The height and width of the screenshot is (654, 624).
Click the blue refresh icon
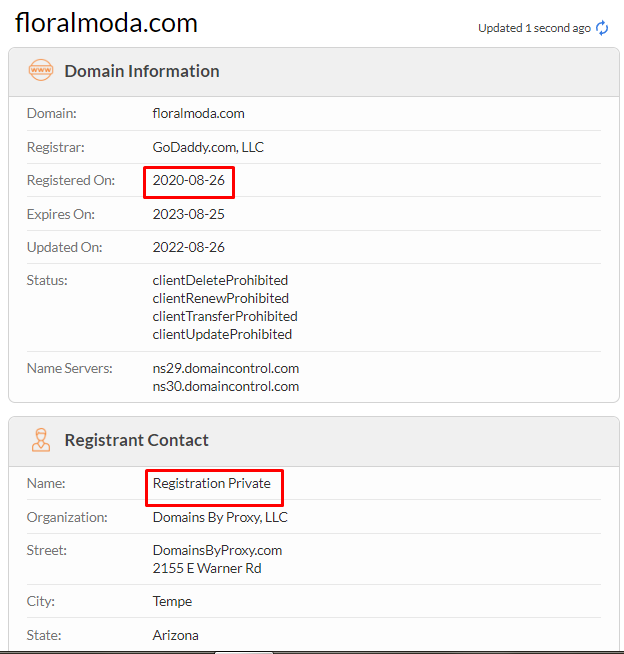coord(602,28)
